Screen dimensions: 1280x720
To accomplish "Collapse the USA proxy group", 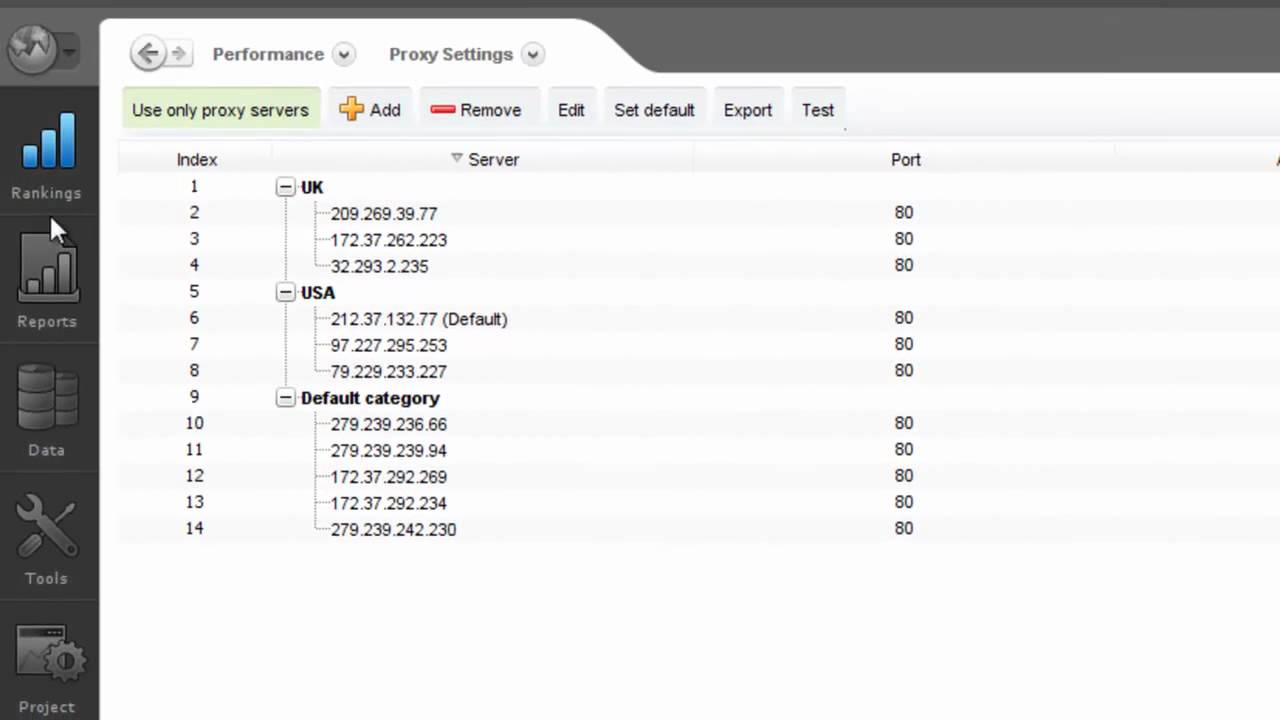I will [286, 293].
